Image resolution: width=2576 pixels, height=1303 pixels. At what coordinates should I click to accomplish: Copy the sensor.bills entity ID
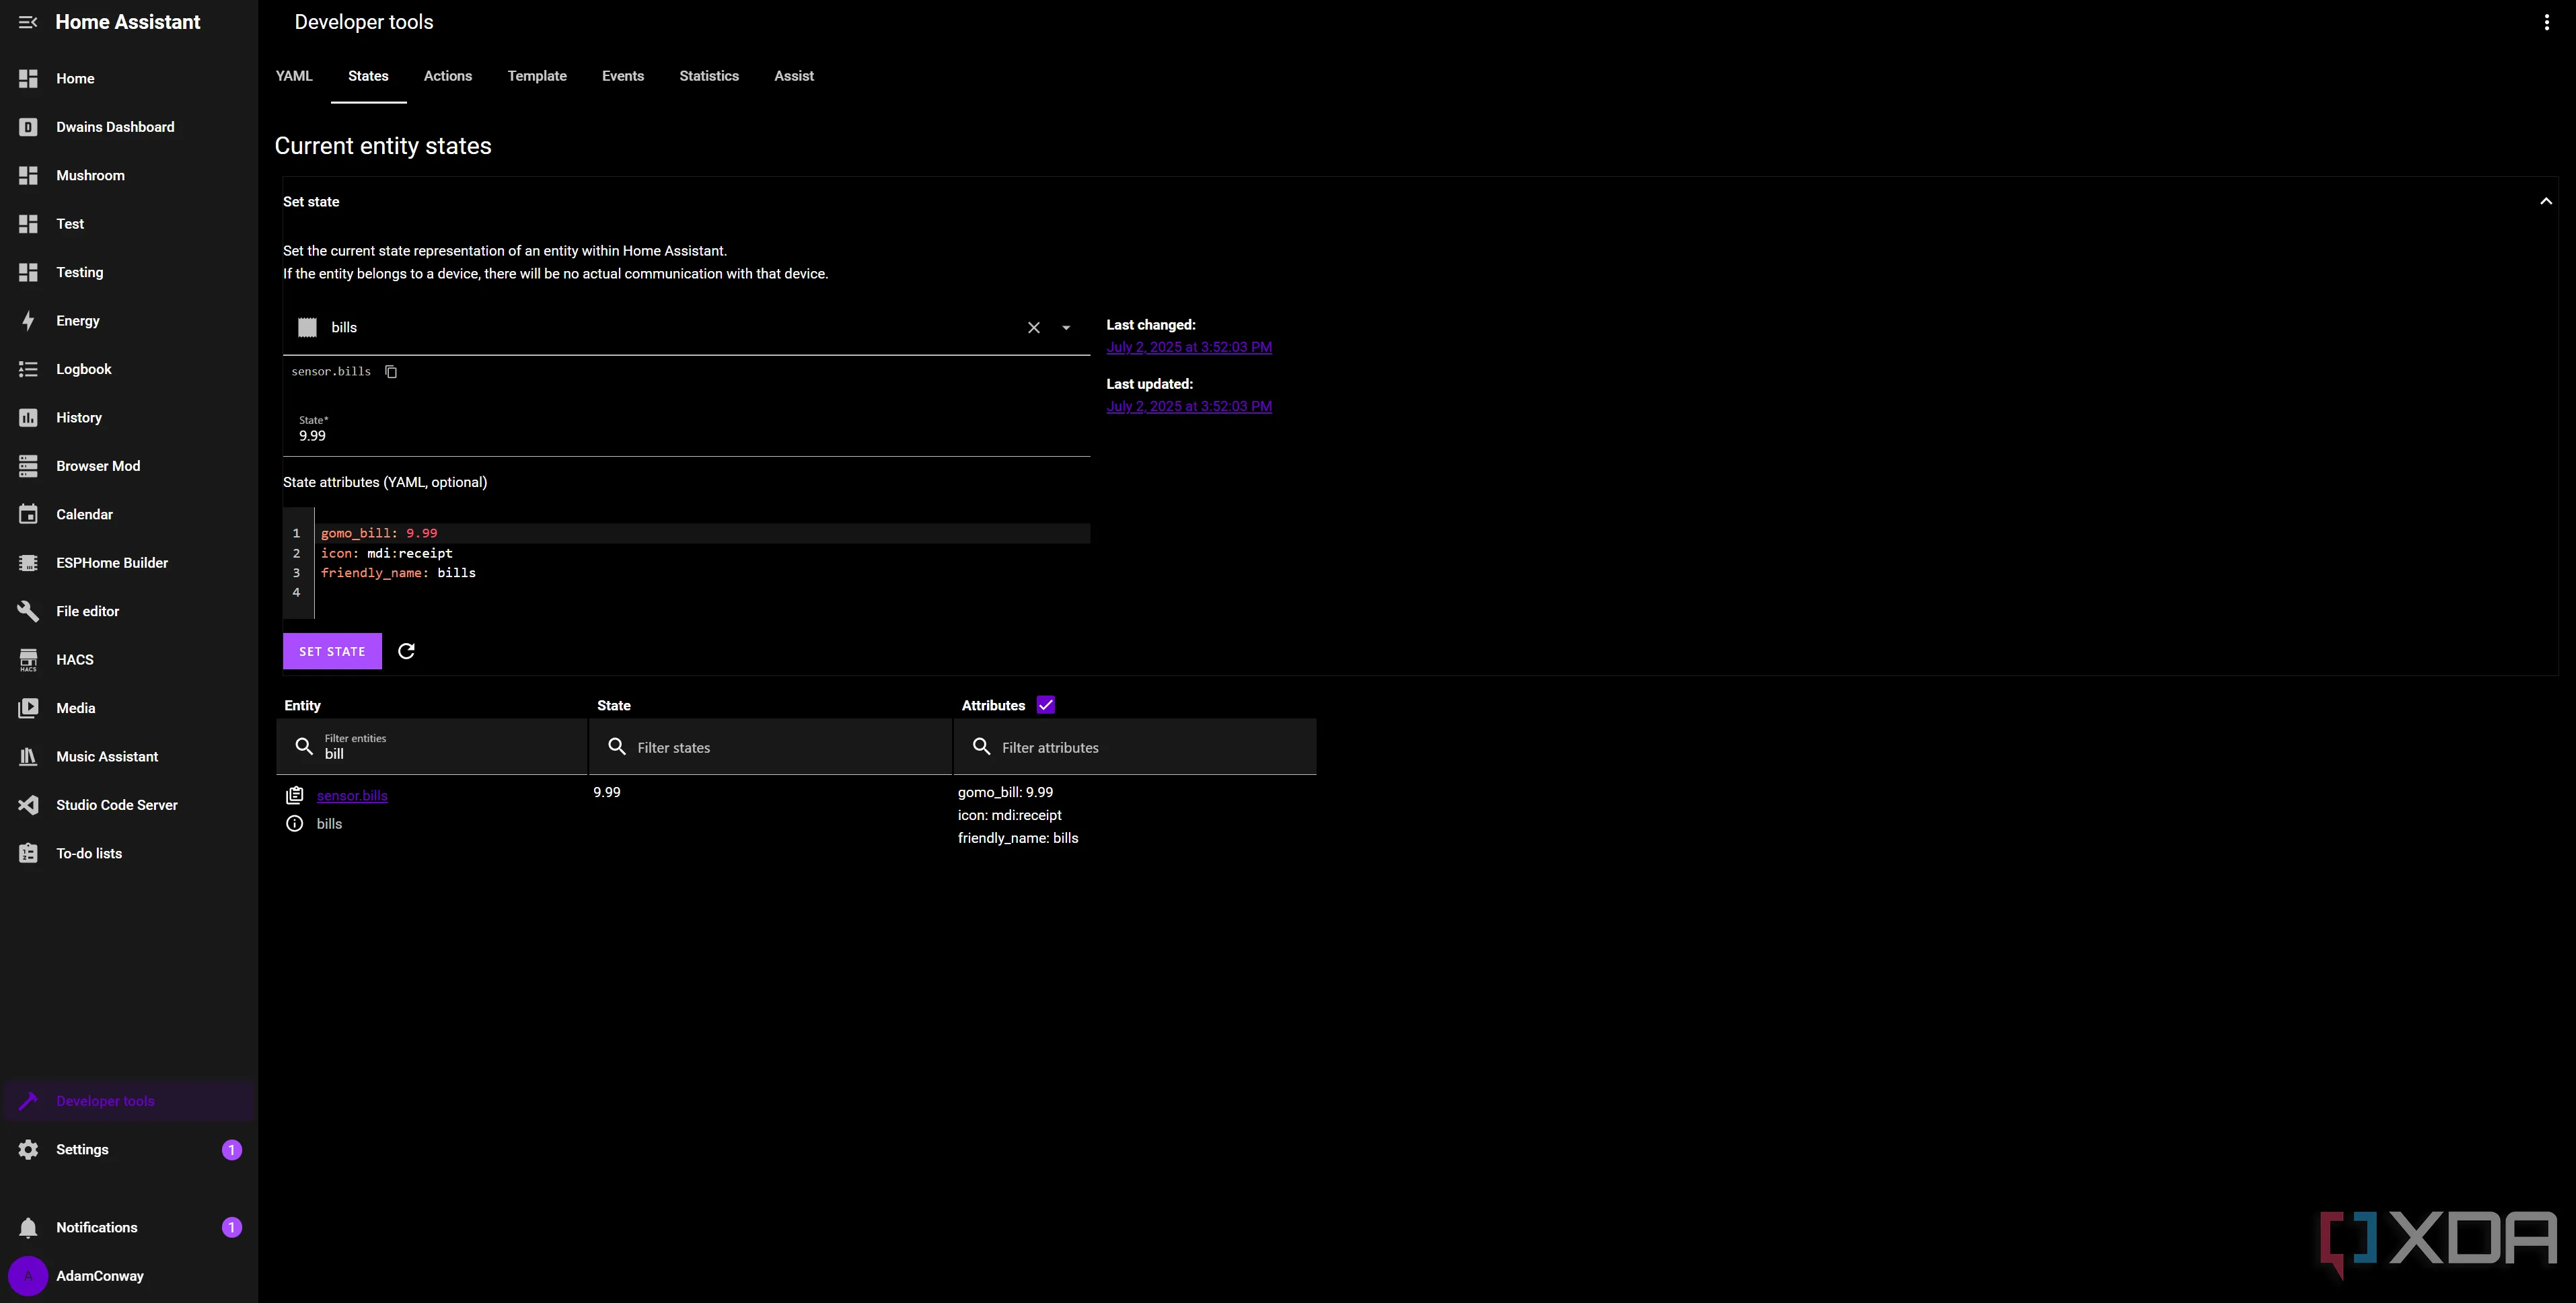point(391,372)
